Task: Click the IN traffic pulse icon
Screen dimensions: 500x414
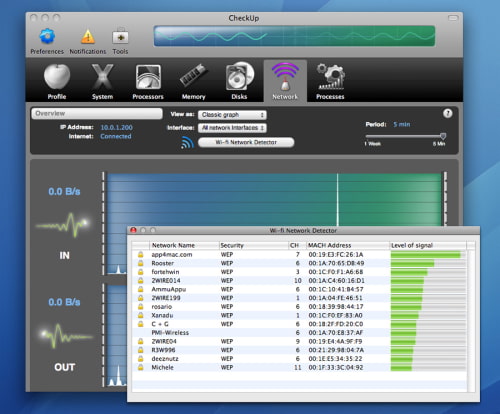Action: pyautogui.click(x=63, y=225)
